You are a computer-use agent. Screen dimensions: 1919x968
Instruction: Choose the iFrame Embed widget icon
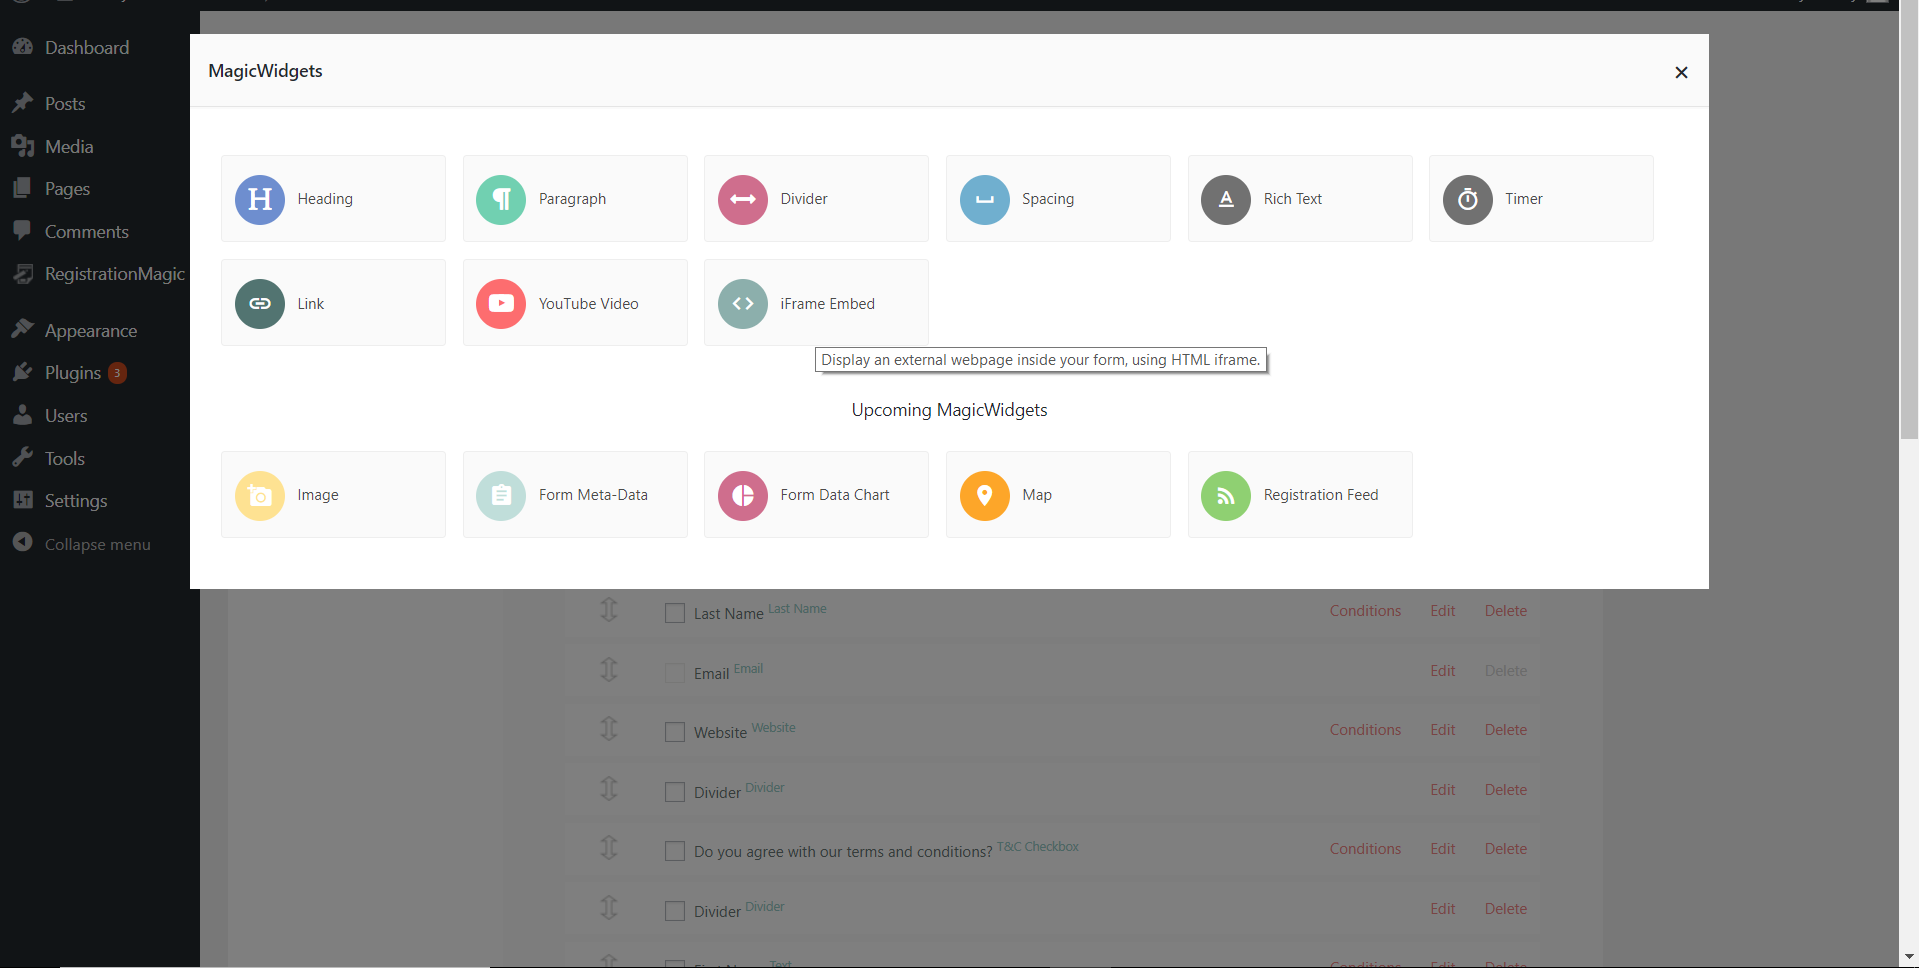[743, 304]
